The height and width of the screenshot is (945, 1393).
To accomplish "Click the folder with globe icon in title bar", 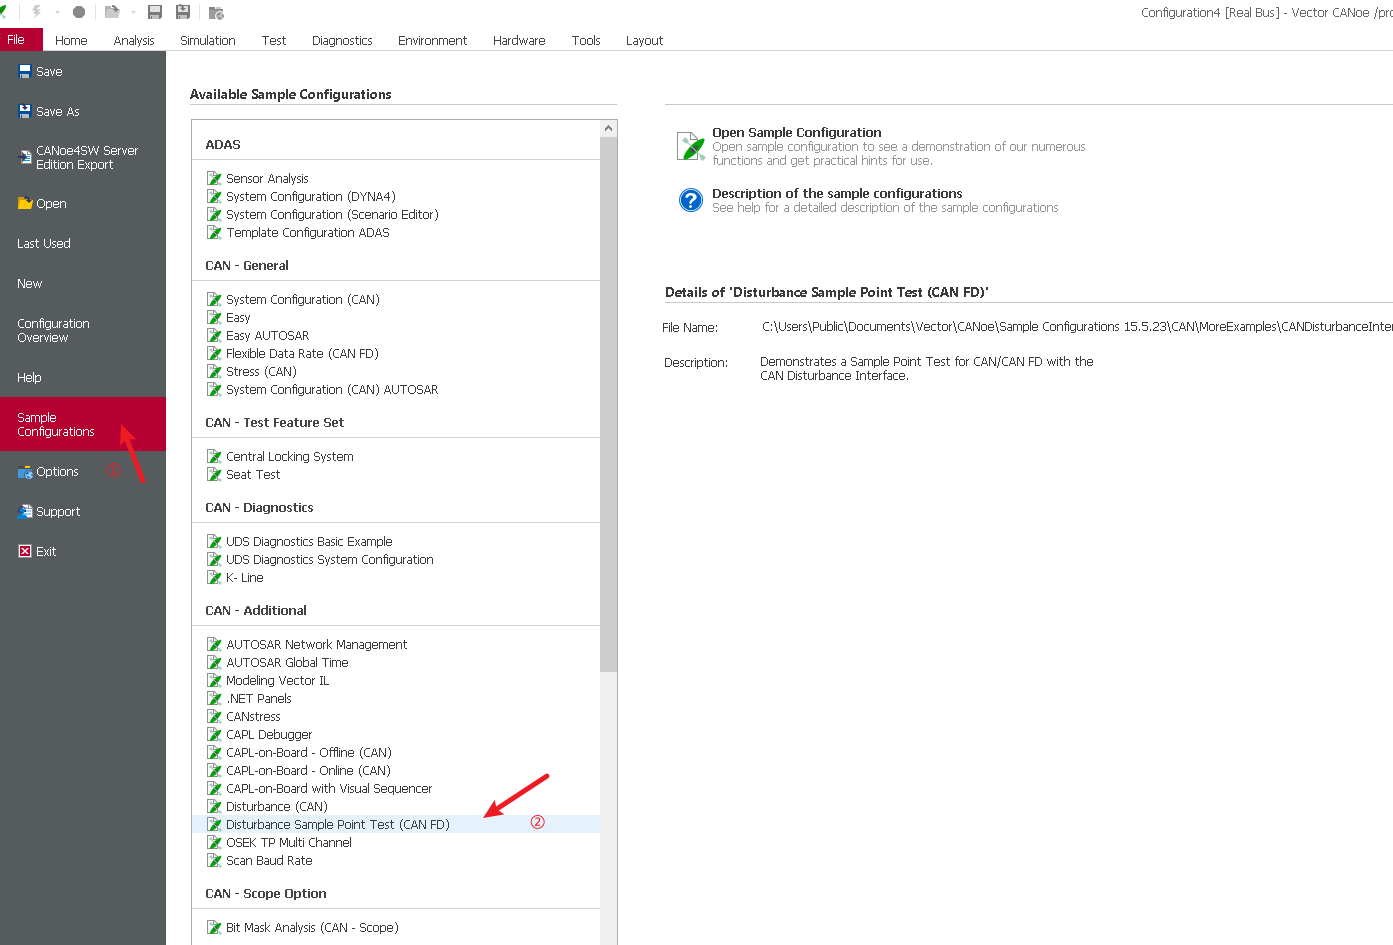I will click(x=216, y=12).
